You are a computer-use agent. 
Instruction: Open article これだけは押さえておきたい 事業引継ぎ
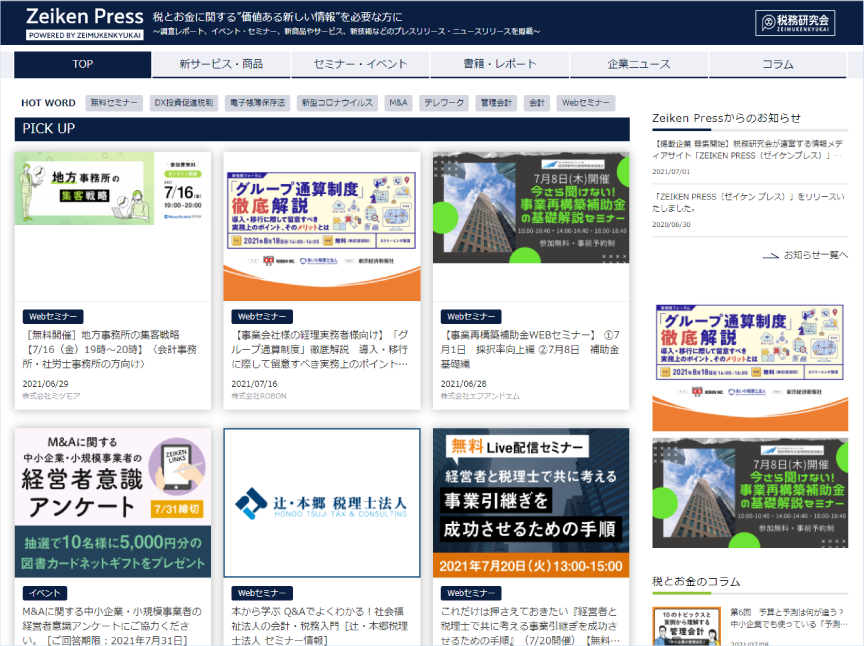point(530,626)
